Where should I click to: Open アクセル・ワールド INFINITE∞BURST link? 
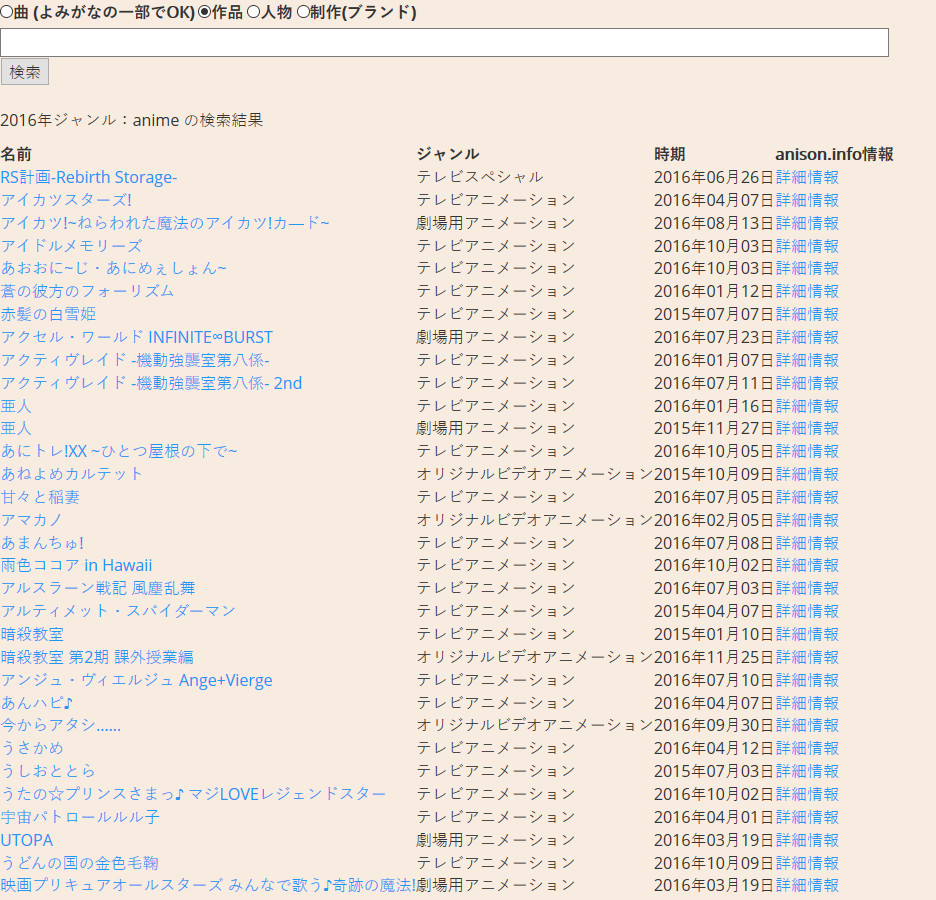click(x=137, y=337)
